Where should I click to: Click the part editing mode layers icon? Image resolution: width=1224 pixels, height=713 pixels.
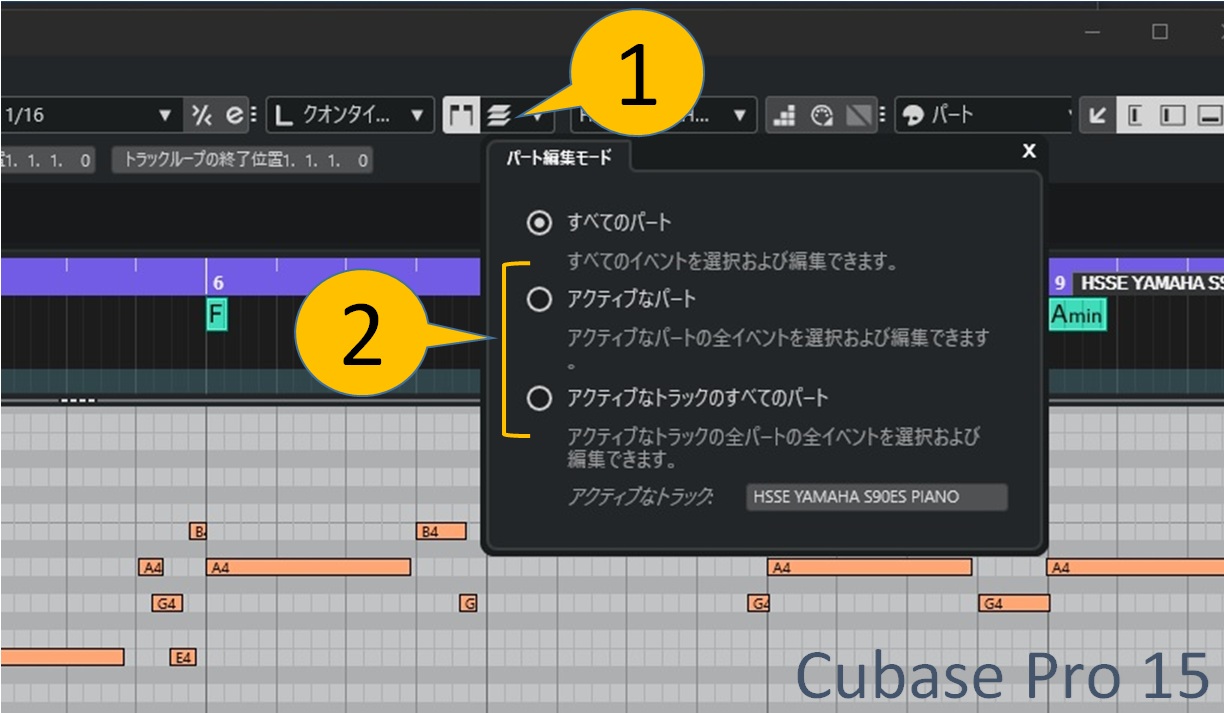pyautogui.click(x=499, y=116)
